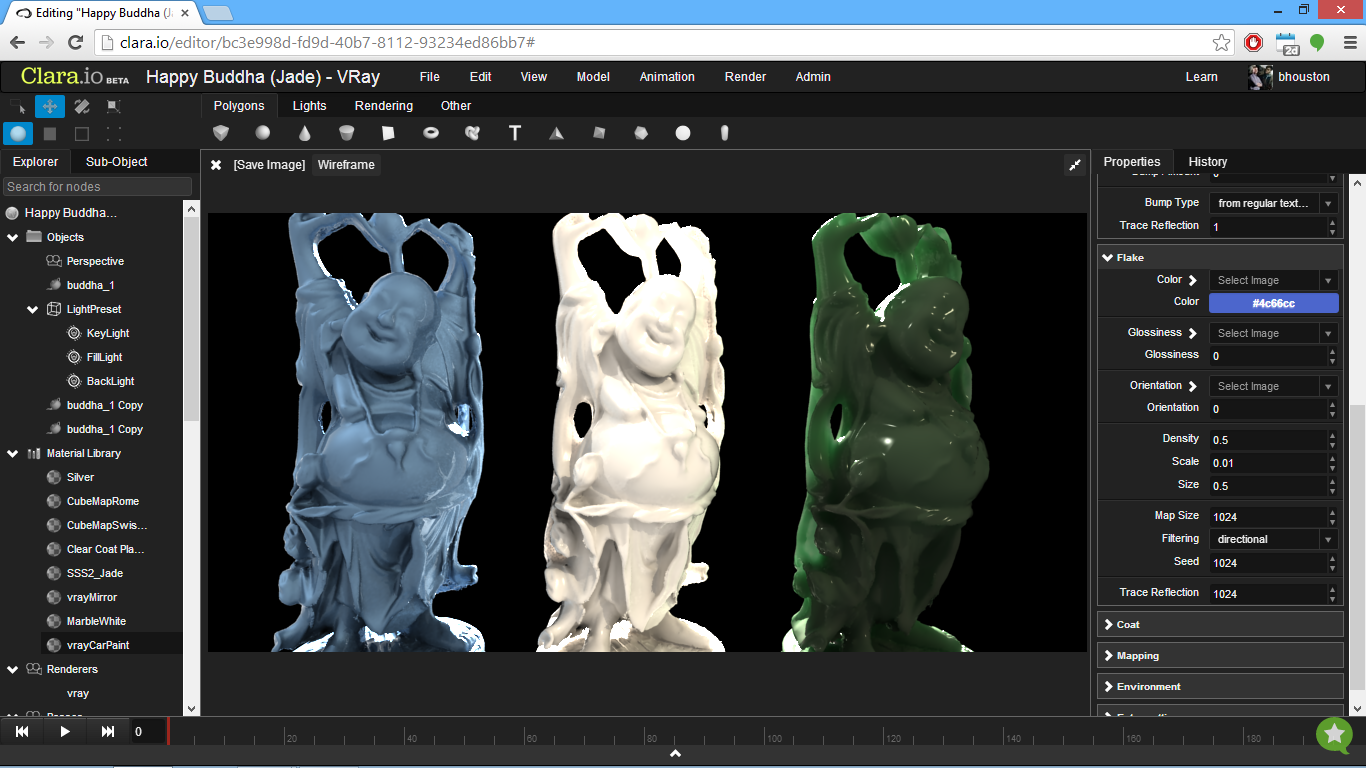This screenshot has height=768, width=1366.
Task: Create a flat circle primitive
Action: pyautogui.click(x=683, y=133)
